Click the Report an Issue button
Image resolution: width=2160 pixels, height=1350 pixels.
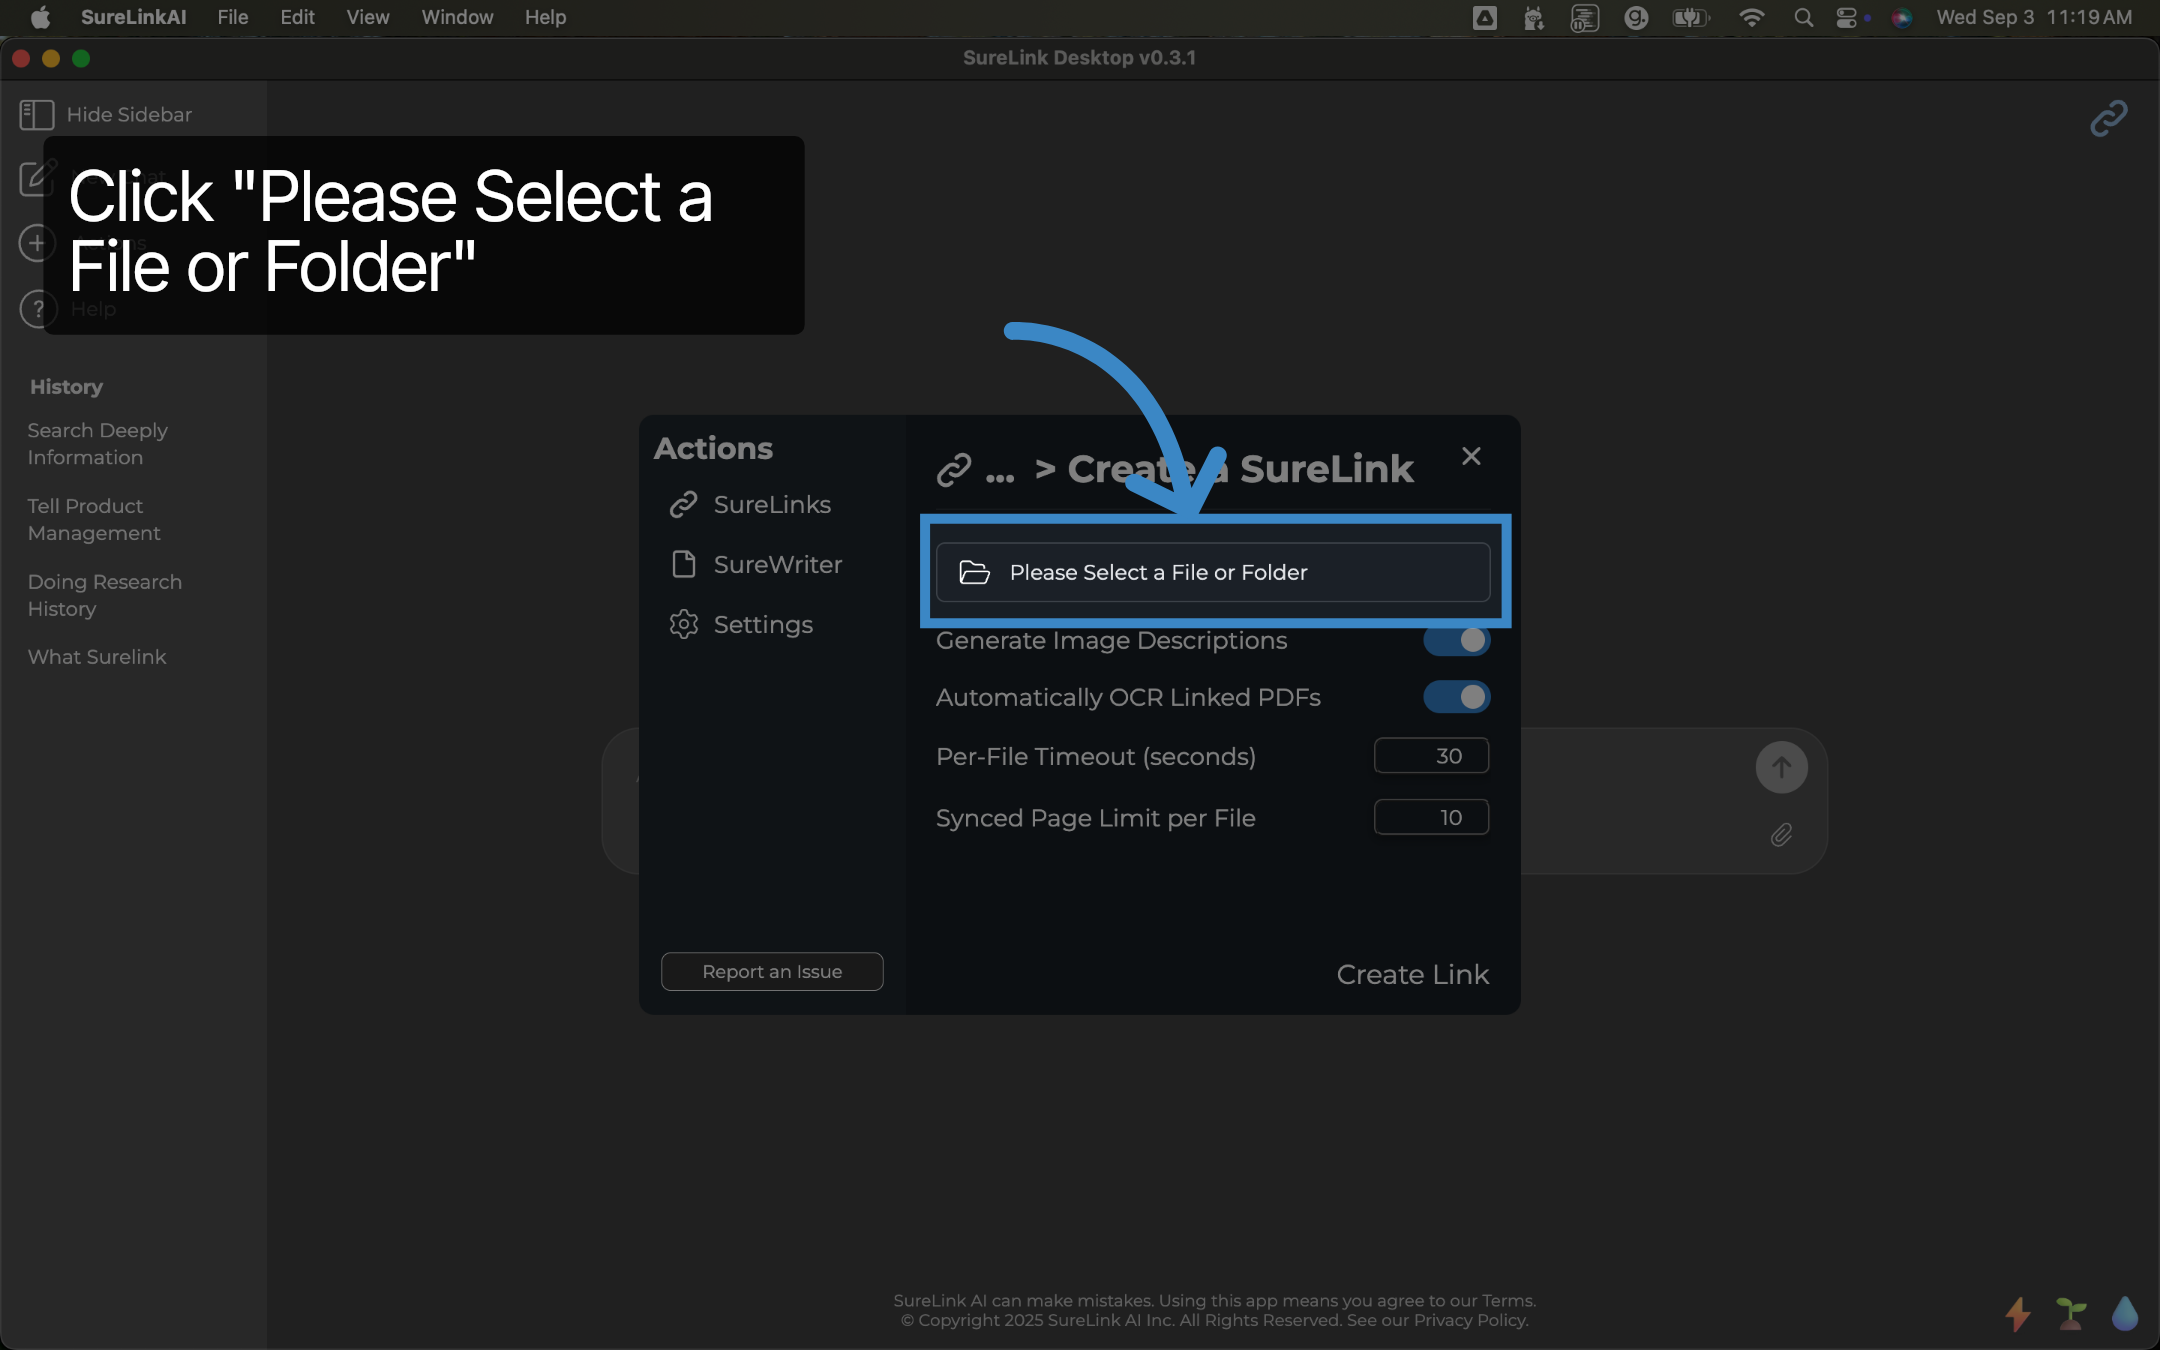pos(772,971)
